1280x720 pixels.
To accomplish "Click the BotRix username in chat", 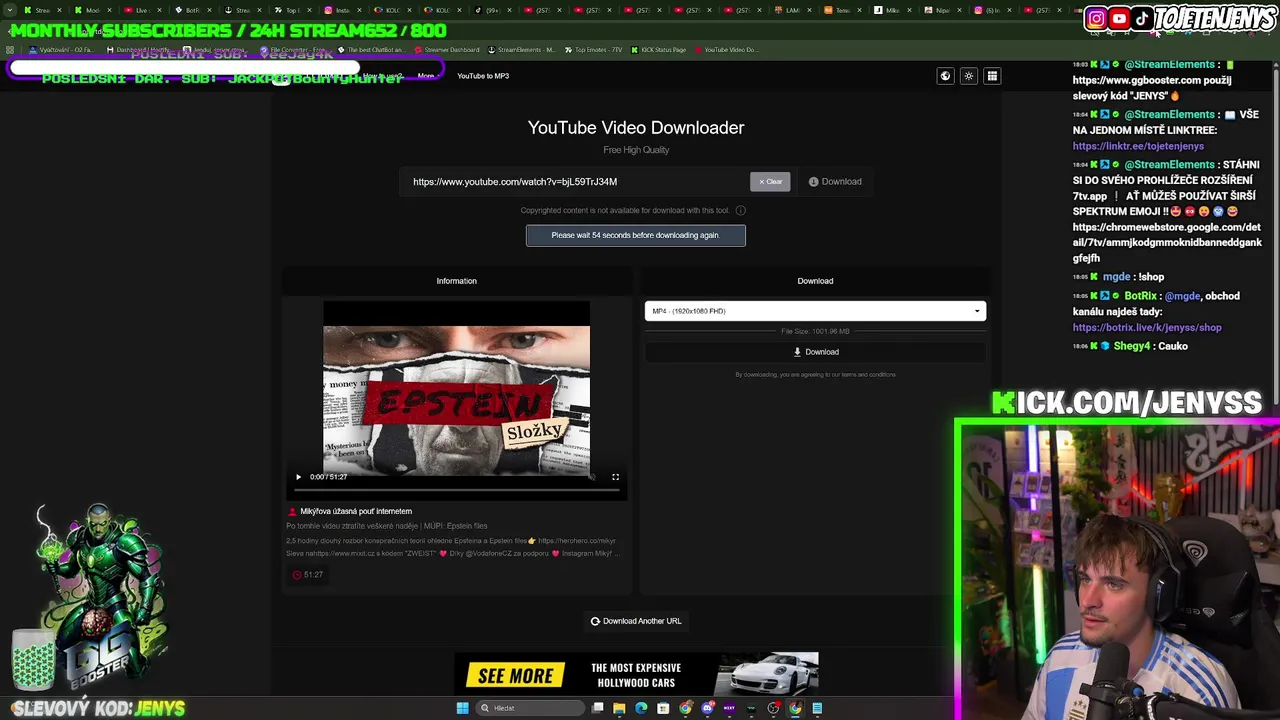I will [1140, 296].
